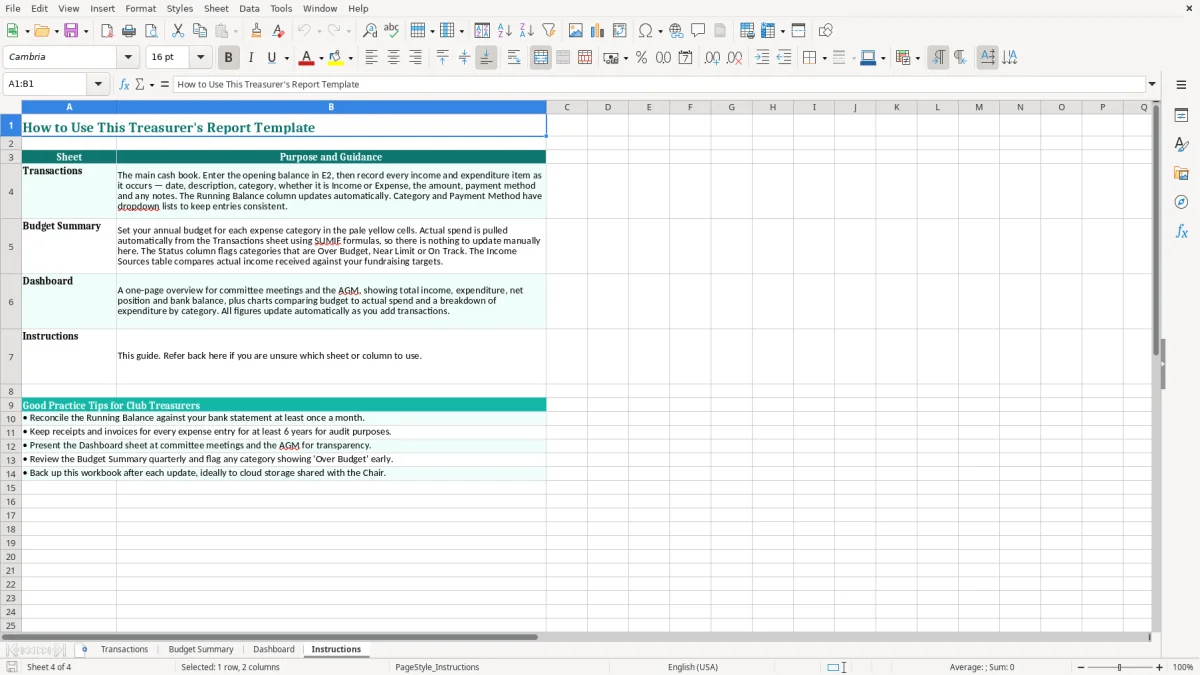1200x675 pixels.
Task: Expand the Name Box A1:B1 dropdown
Action: coord(98,84)
